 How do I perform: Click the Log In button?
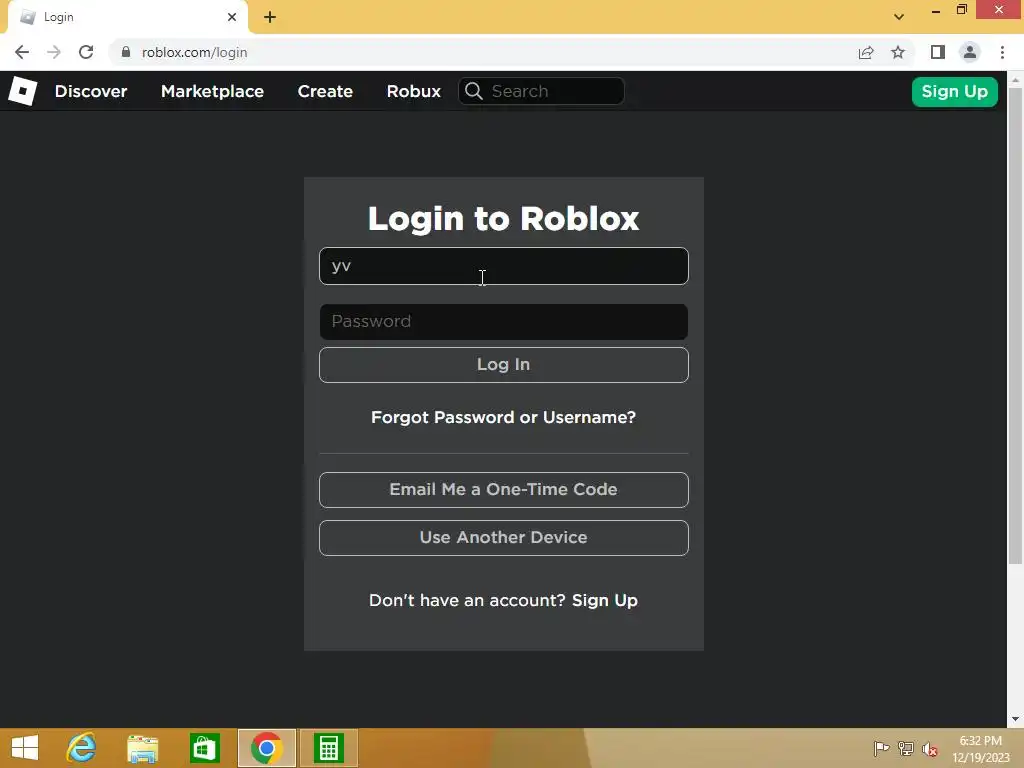tap(504, 364)
